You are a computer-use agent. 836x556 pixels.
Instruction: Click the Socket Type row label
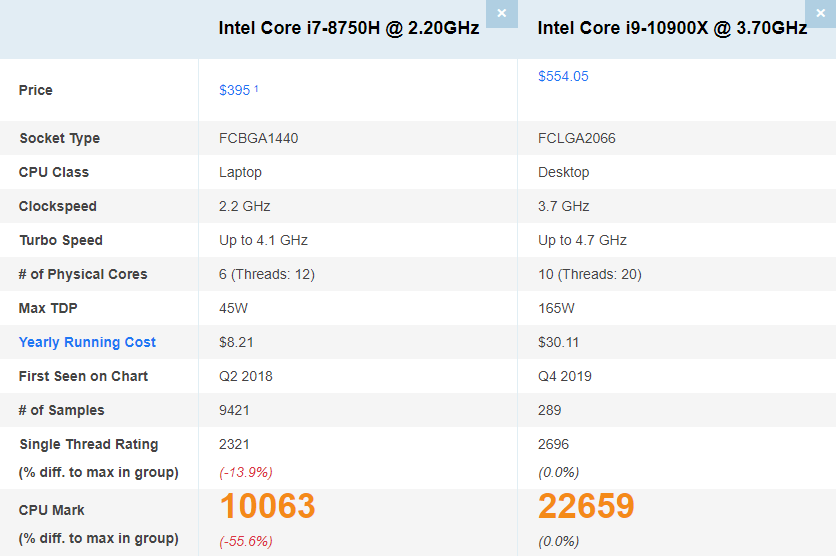[x=59, y=138]
